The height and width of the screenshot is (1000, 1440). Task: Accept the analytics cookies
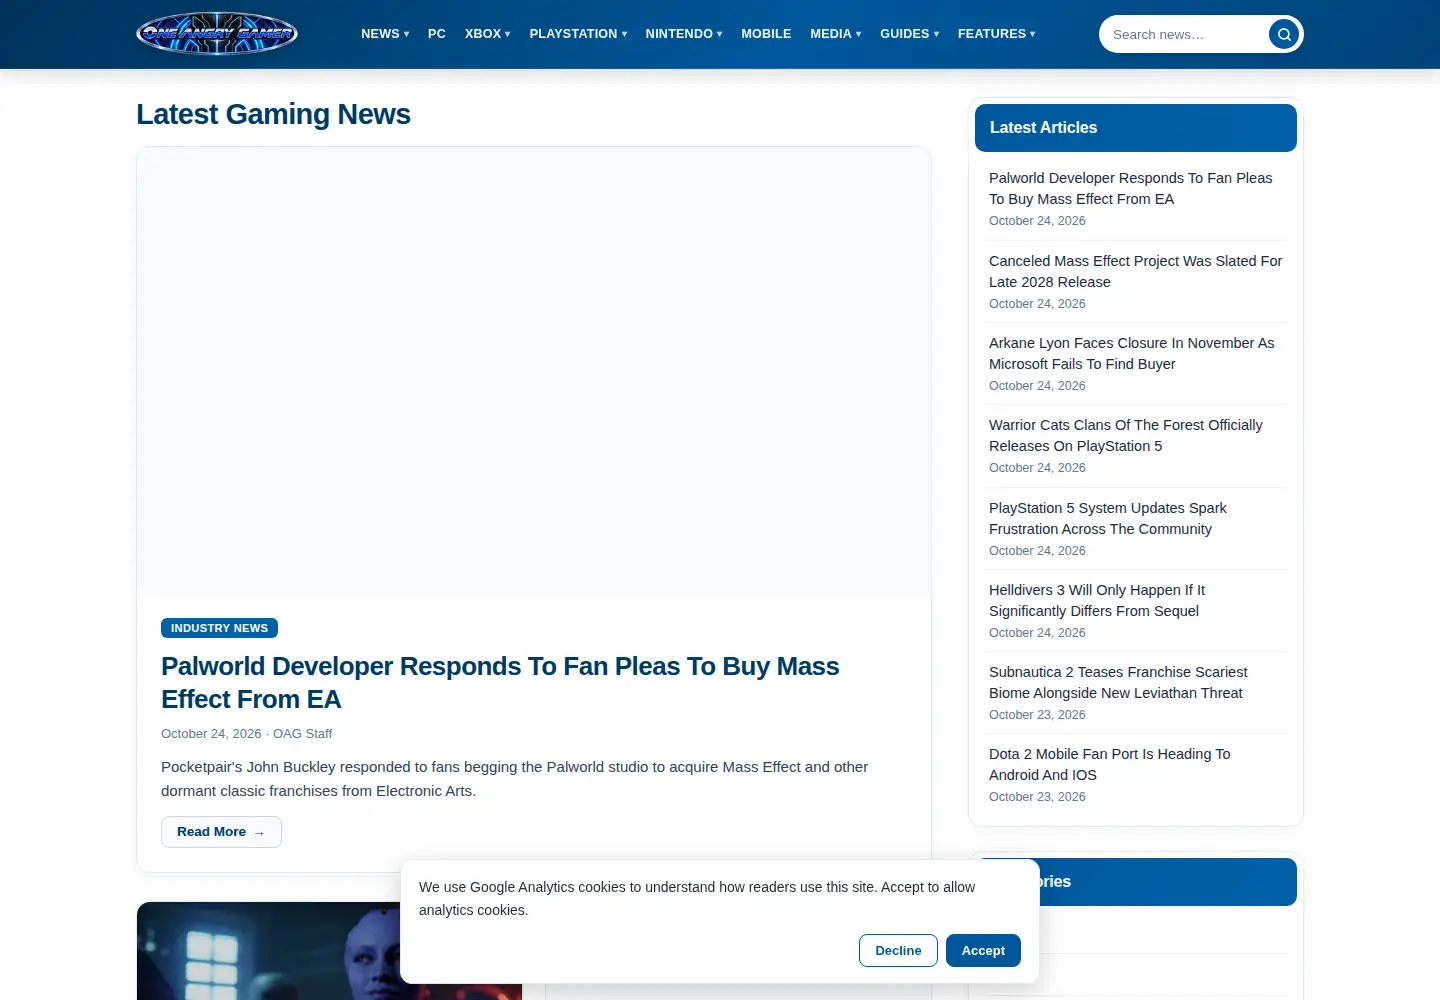(x=983, y=951)
